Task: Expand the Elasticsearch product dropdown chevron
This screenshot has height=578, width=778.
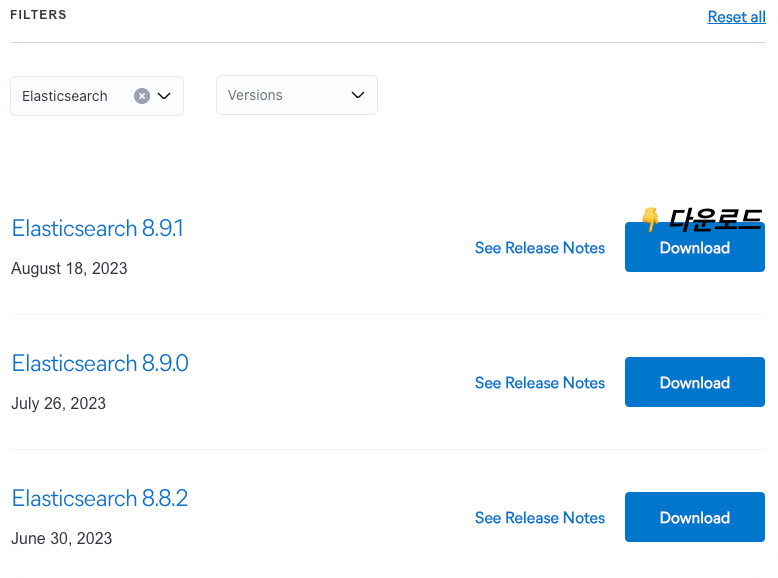Action: [164, 96]
